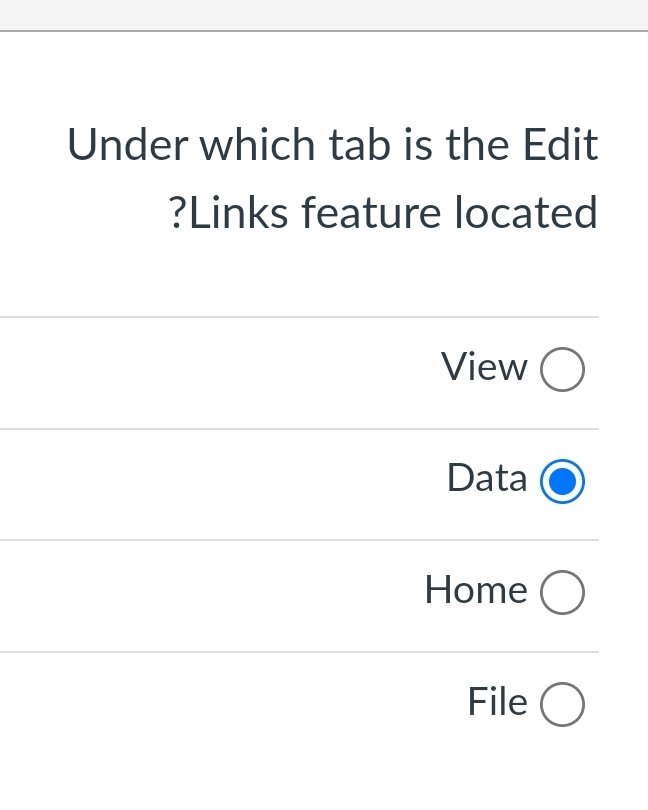Click the File answer label
This screenshot has width=648, height=810.
click(x=497, y=702)
